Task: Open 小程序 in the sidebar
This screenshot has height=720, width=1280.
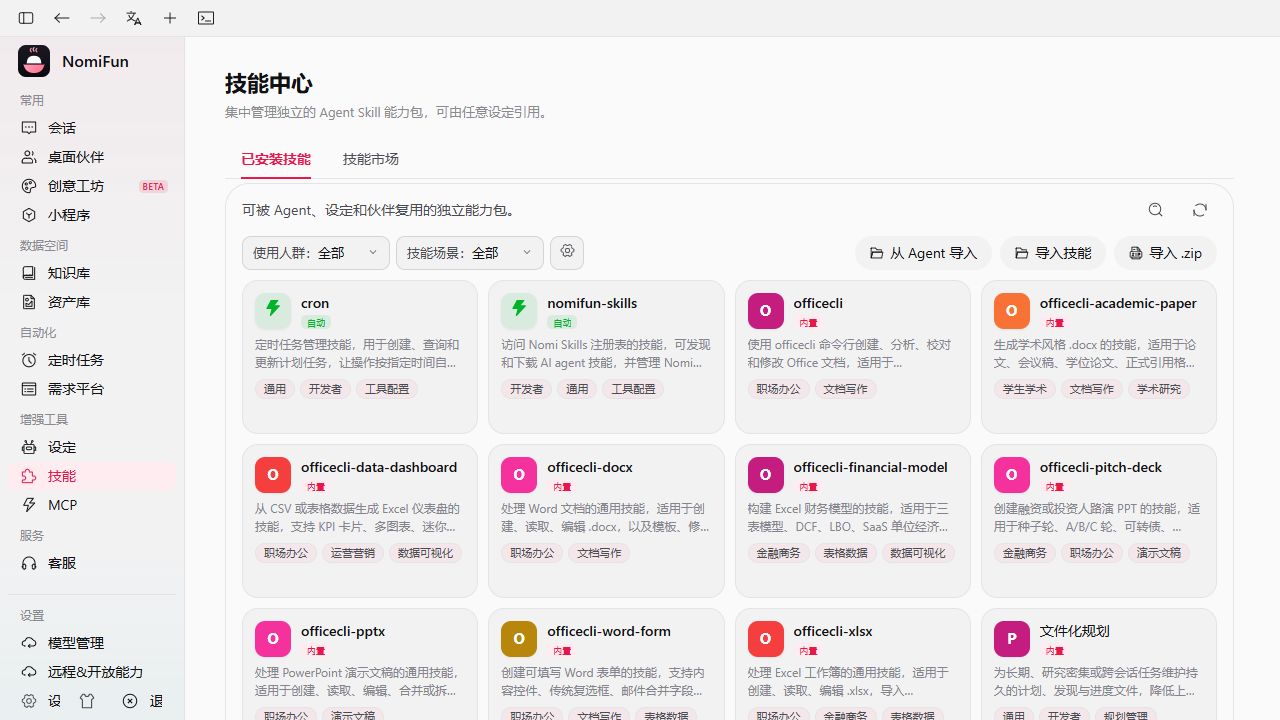Action: click(92, 215)
